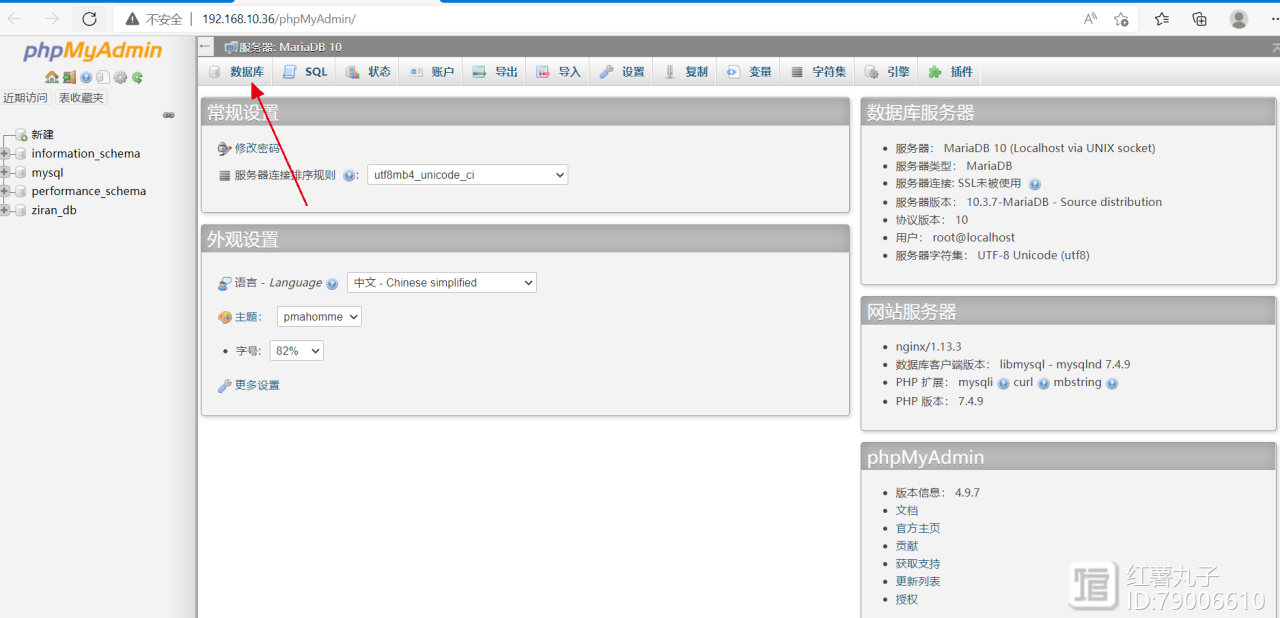Open the 字符集 tab
Screen dimensions: 1280x618
[x=819, y=72]
